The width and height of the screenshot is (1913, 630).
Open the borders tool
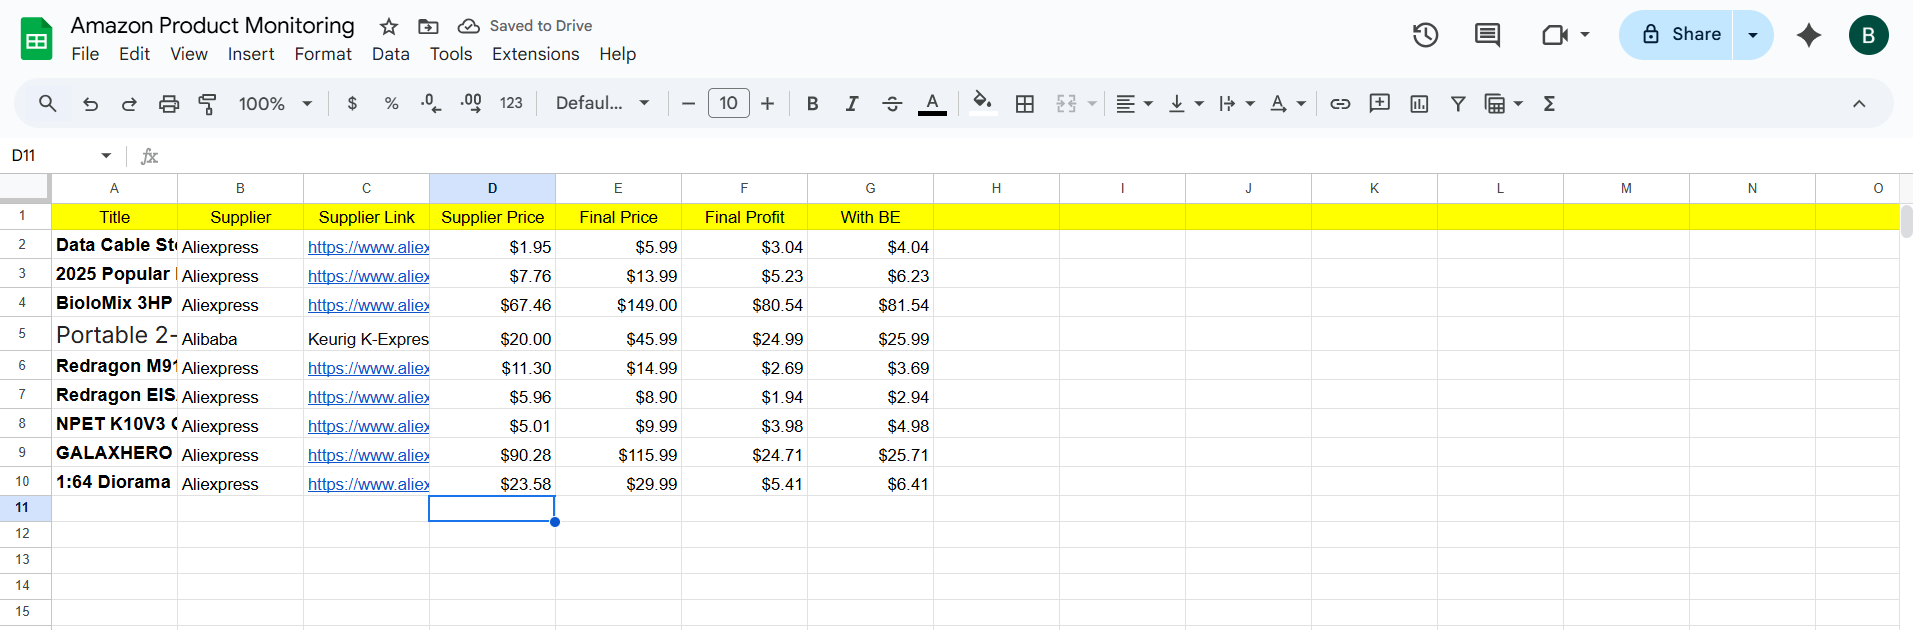[x=1025, y=104]
